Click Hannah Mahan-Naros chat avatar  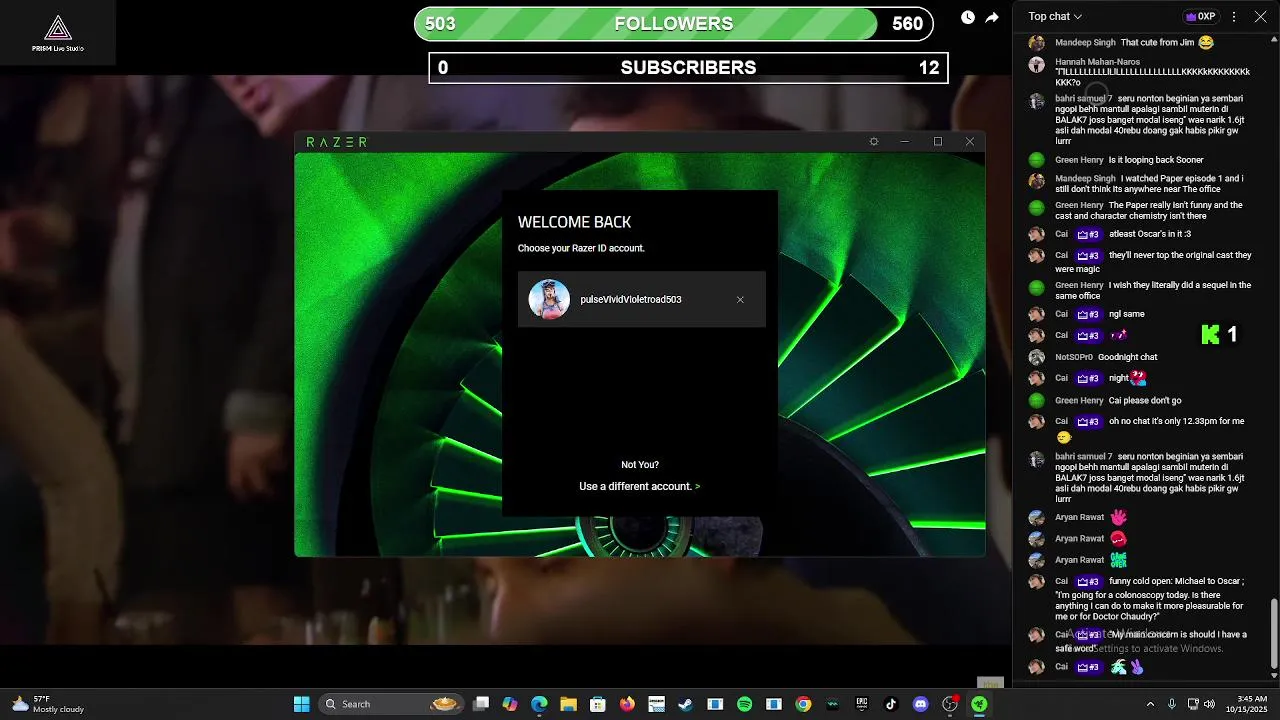[x=1036, y=64]
